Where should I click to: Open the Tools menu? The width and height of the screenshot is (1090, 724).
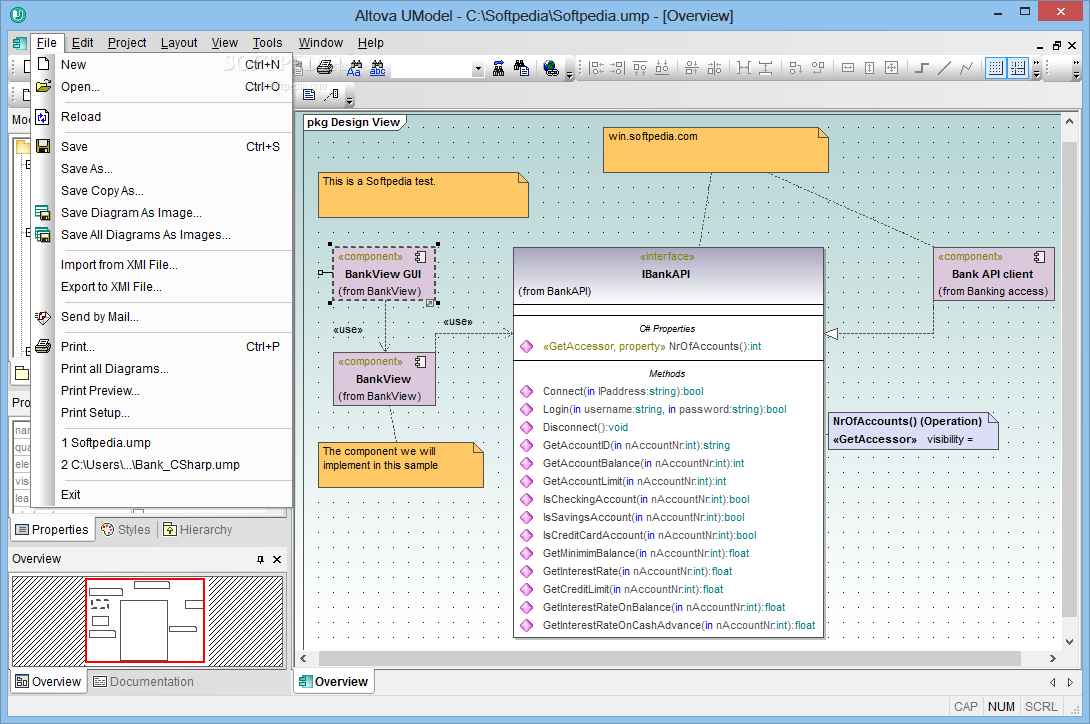(x=267, y=42)
